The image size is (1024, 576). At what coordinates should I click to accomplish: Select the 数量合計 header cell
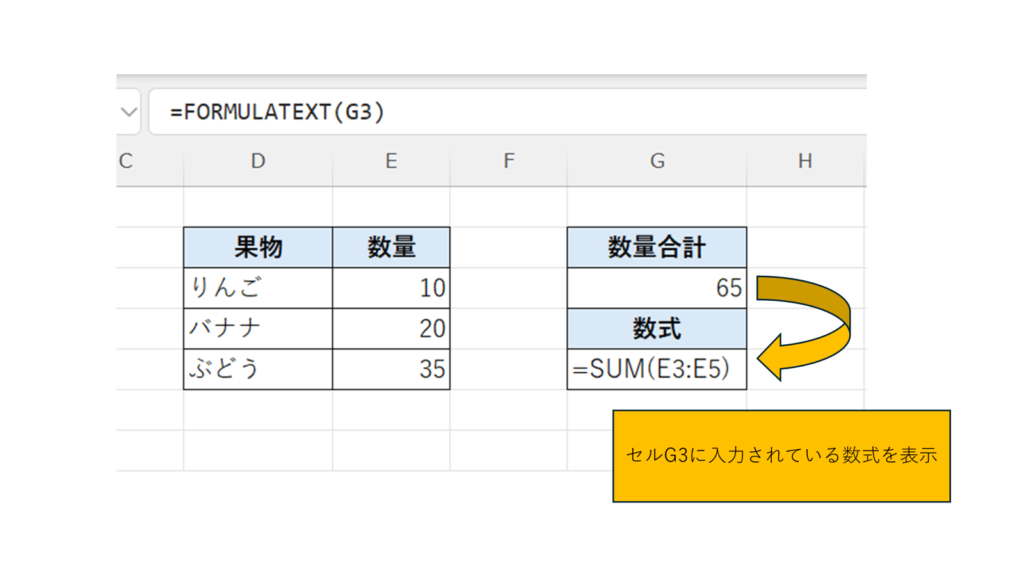tap(656, 248)
